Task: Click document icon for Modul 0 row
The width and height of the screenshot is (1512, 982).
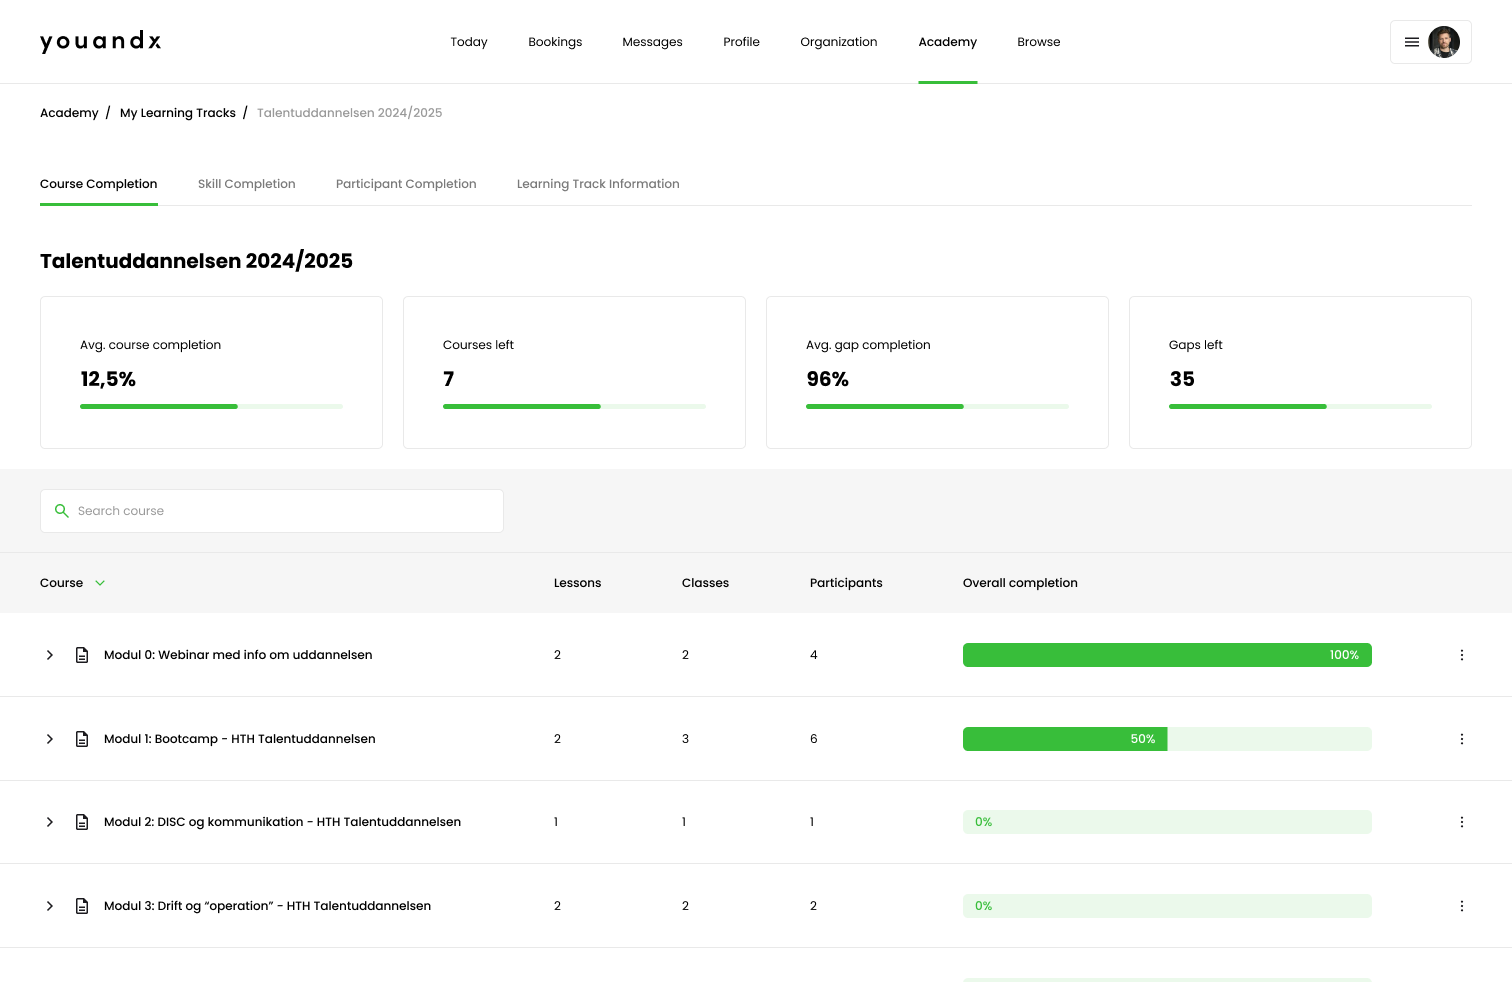Action: click(x=82, y=655)
